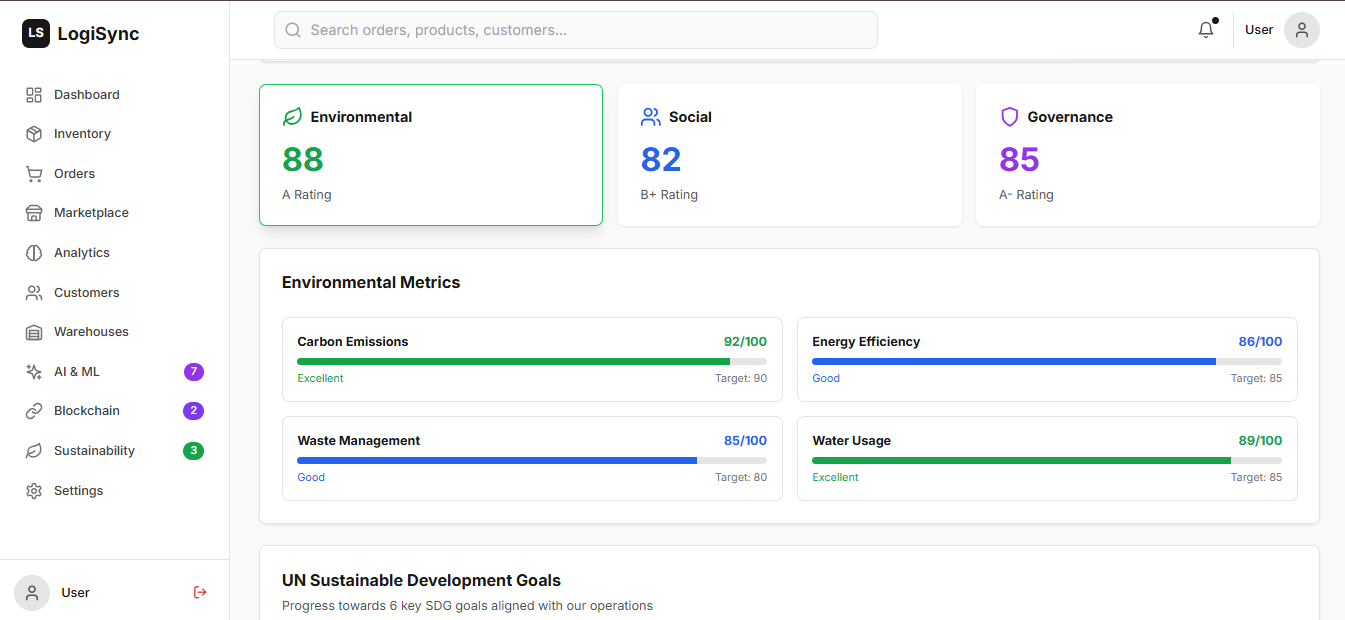Click the green 3 badge on Sustainability
The height and width of the screenshot is (620, 1345).
pos(194,451)
